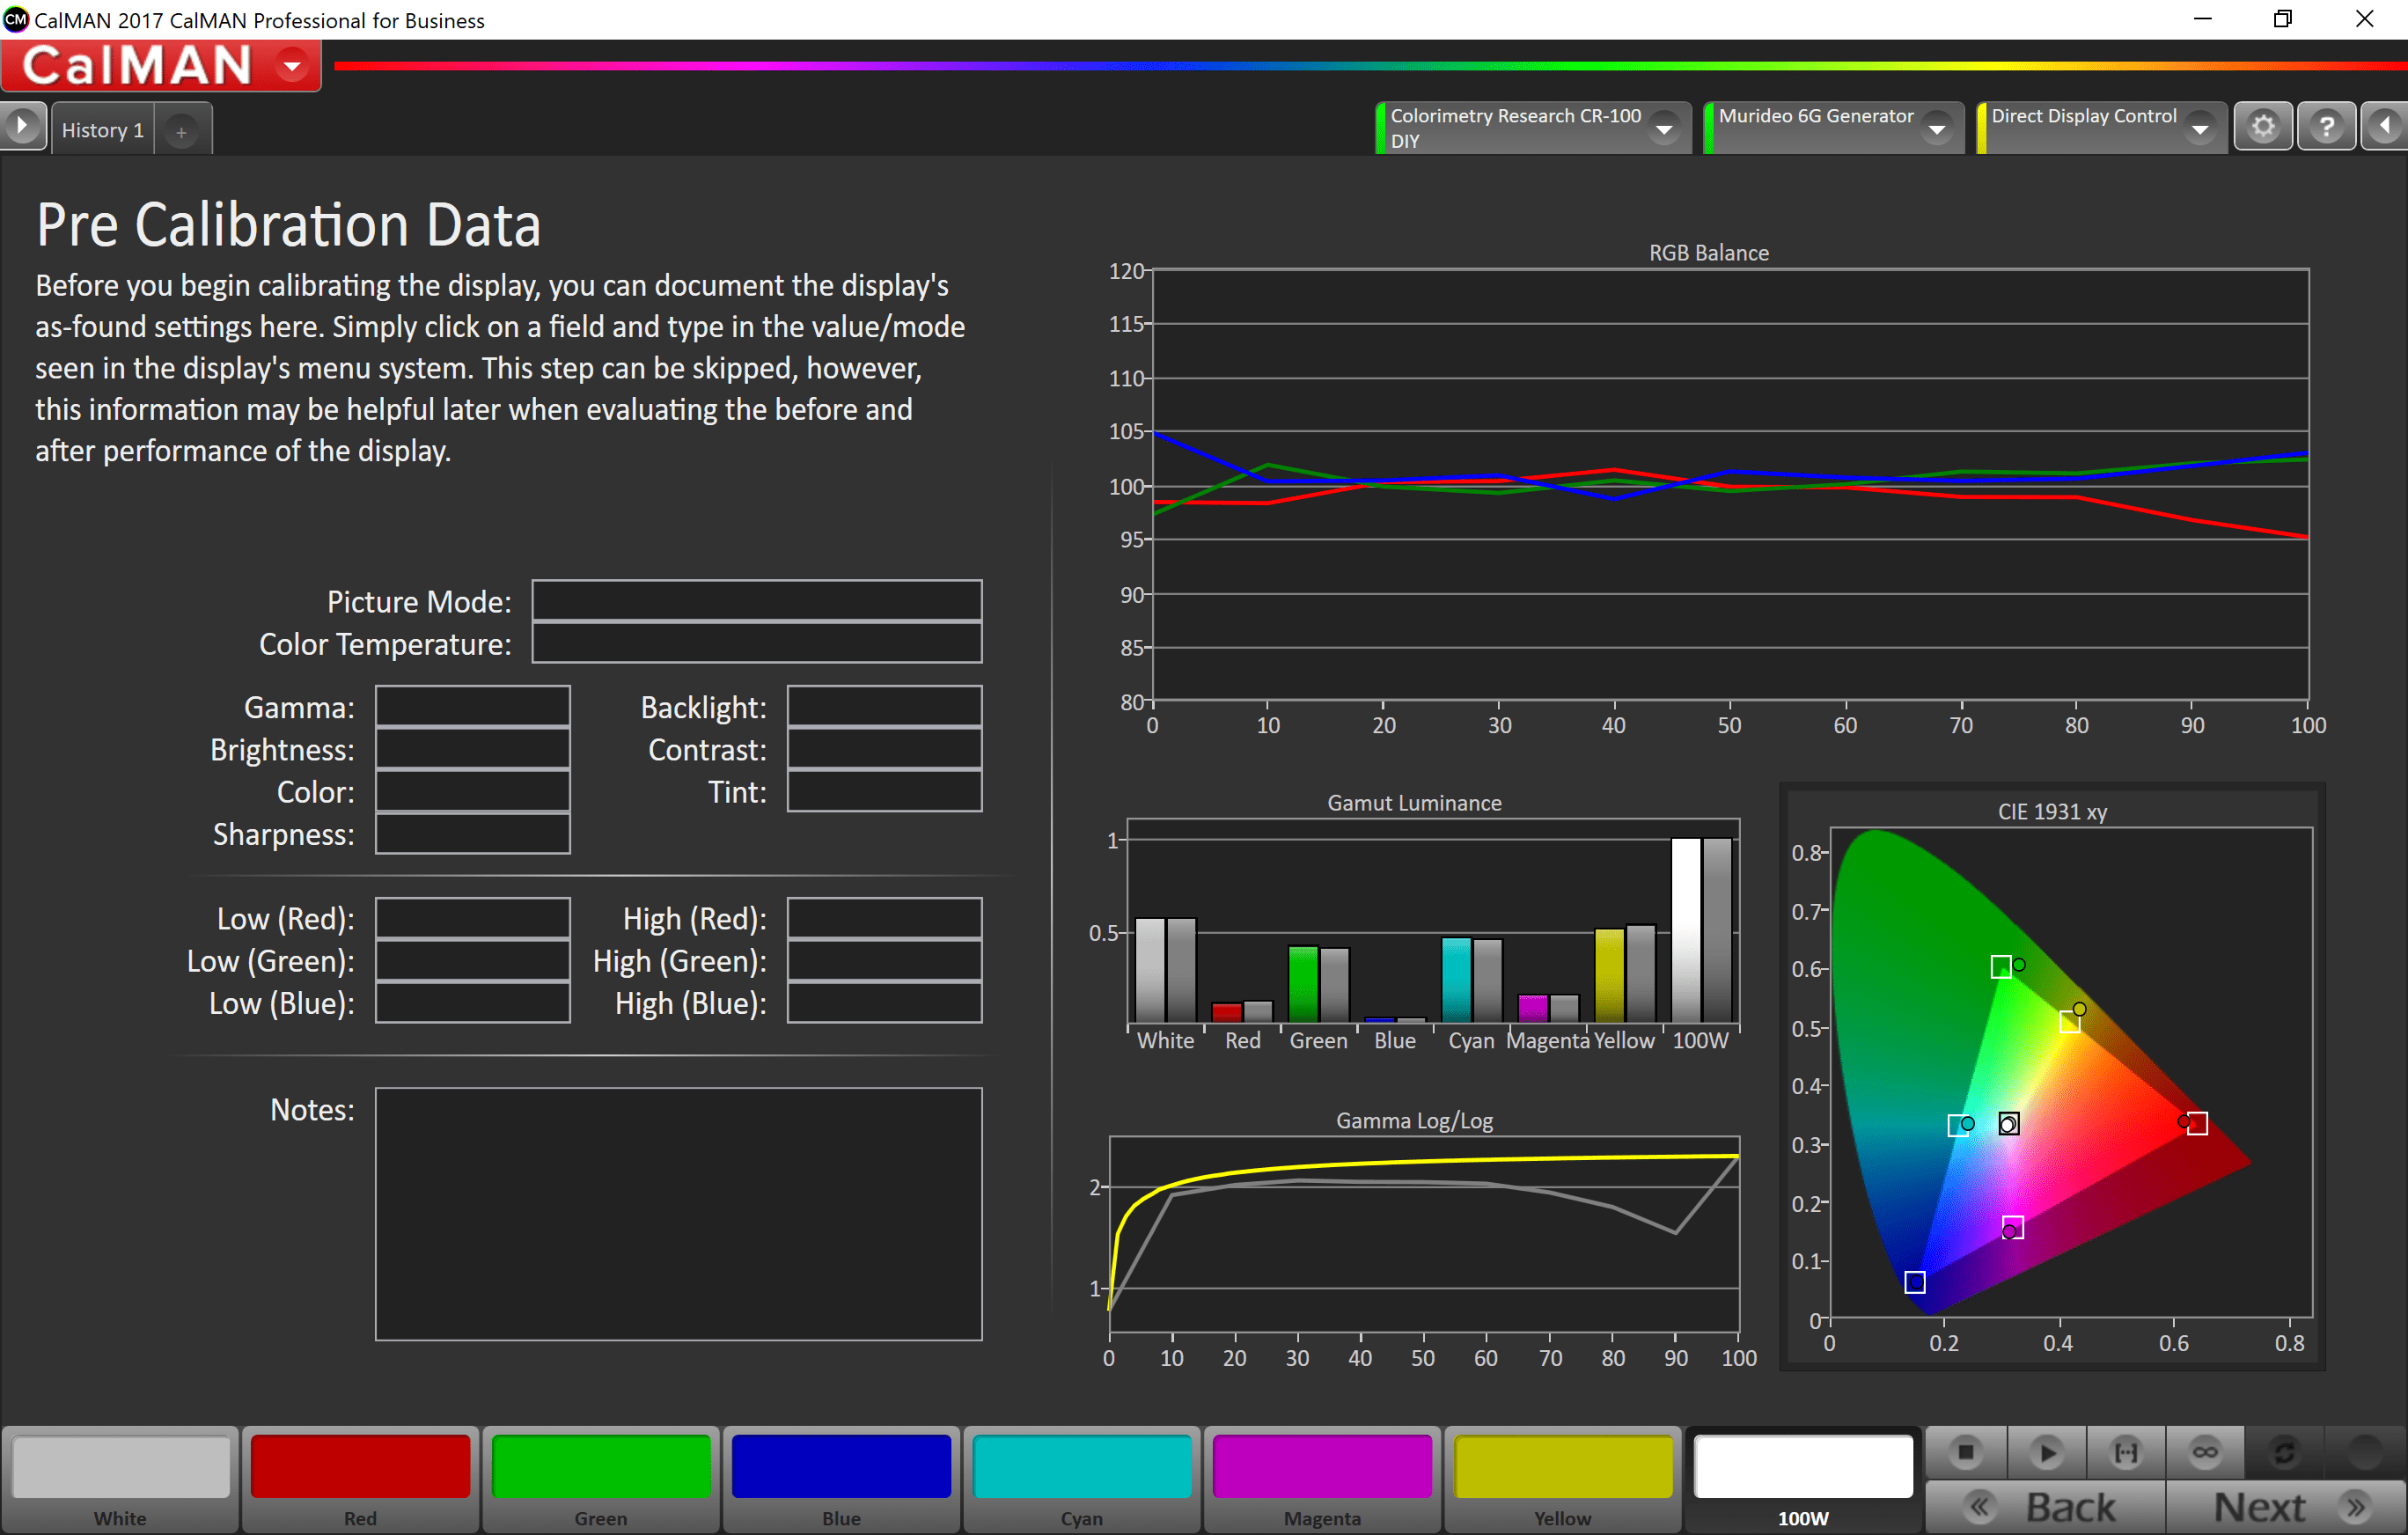
Task: Click the Back button
Action: [x=2045, y=1507]
